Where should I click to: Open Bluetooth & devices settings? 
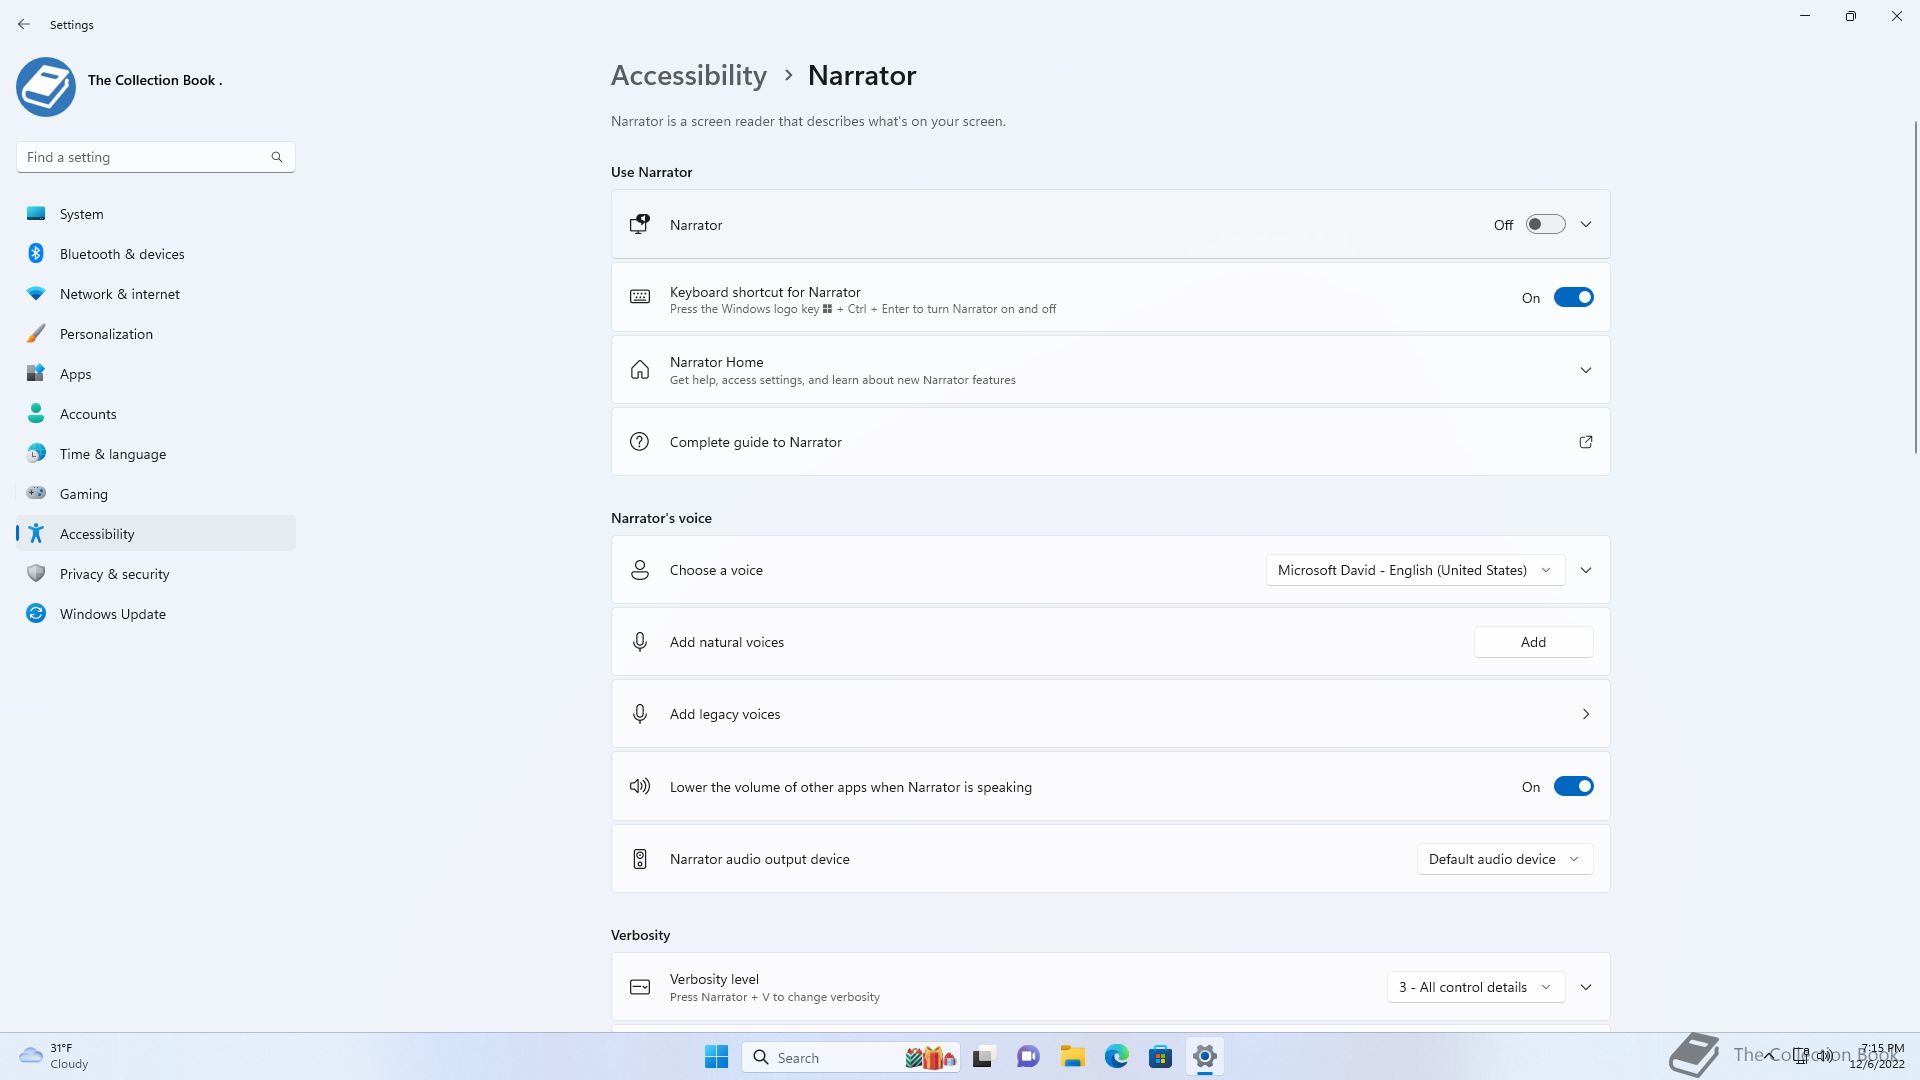[x=122, y=254]
